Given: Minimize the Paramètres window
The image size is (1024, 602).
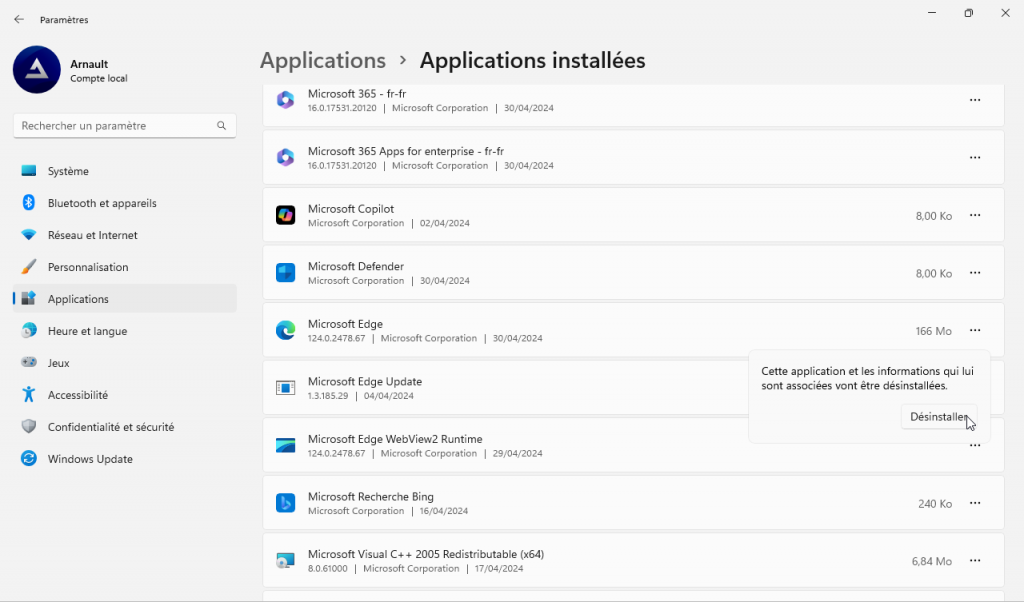Looking at the screenshot, I should 932,13.
